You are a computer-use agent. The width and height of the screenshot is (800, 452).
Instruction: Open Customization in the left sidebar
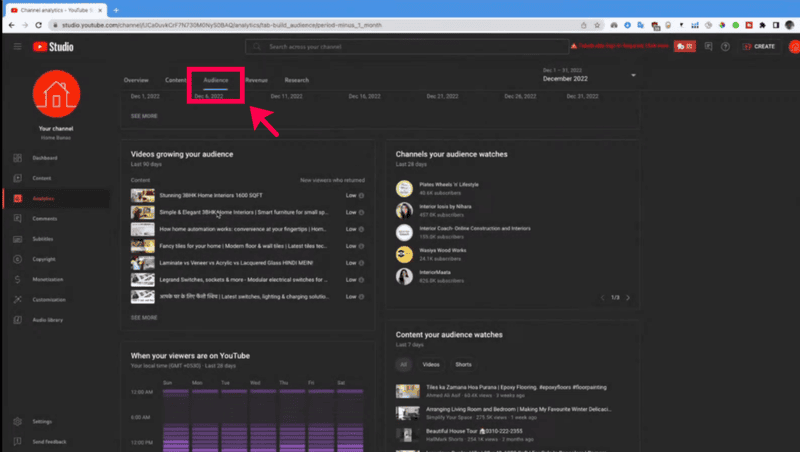[47, 299]
